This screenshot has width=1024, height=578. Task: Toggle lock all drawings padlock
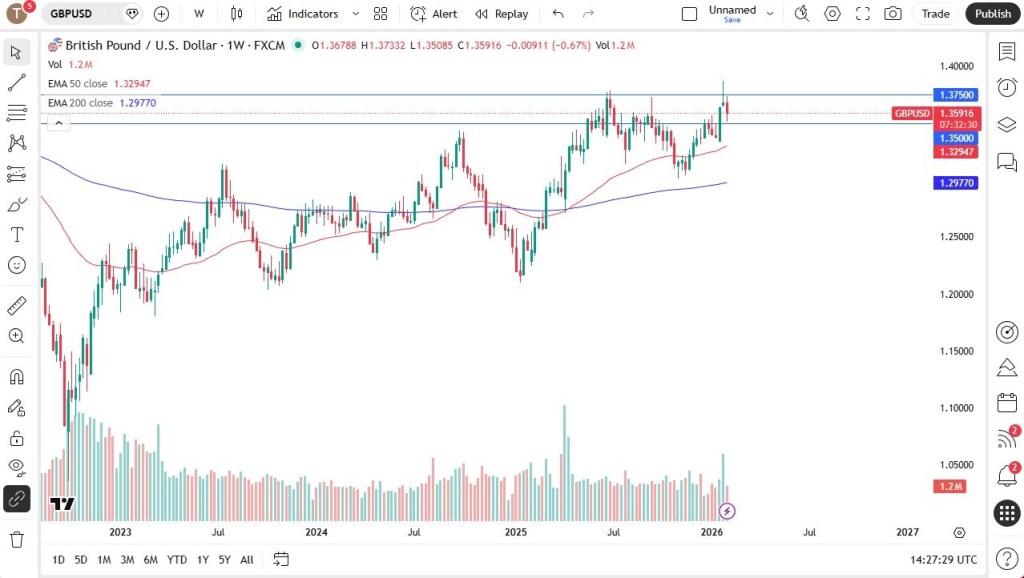16,438
